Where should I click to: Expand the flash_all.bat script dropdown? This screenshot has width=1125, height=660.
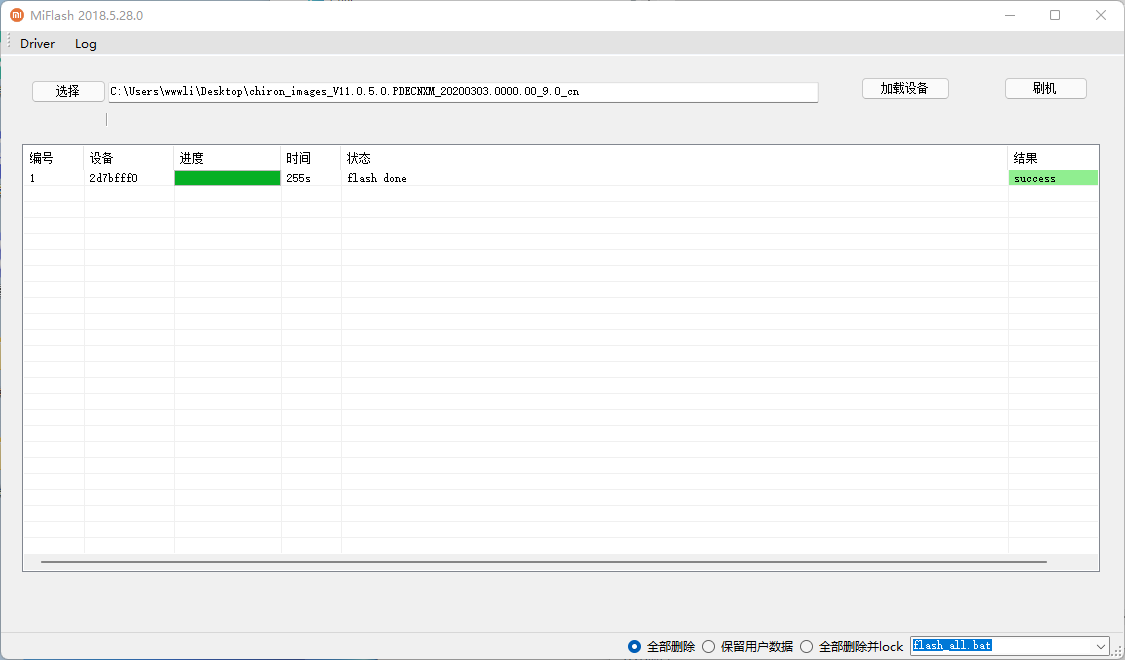[x=1101, y=646]
